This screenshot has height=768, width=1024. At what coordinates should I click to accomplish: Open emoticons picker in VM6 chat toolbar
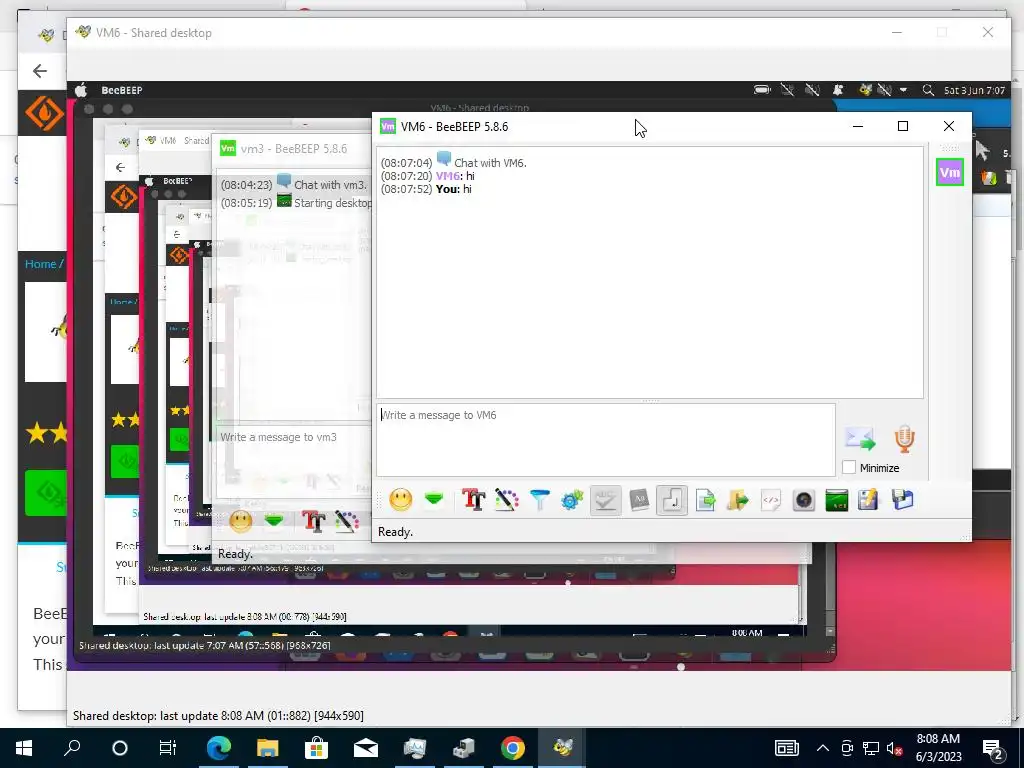401,500
